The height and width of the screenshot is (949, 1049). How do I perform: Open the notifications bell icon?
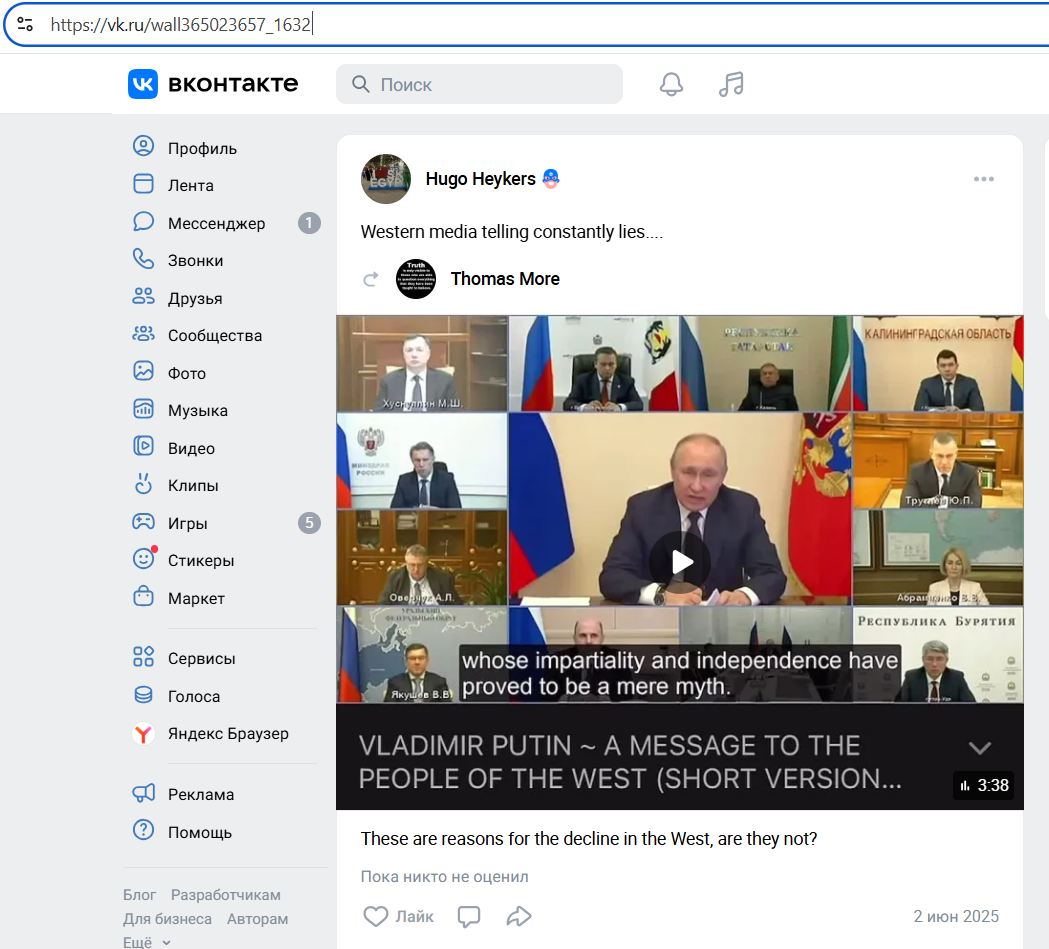coord(671,84)
